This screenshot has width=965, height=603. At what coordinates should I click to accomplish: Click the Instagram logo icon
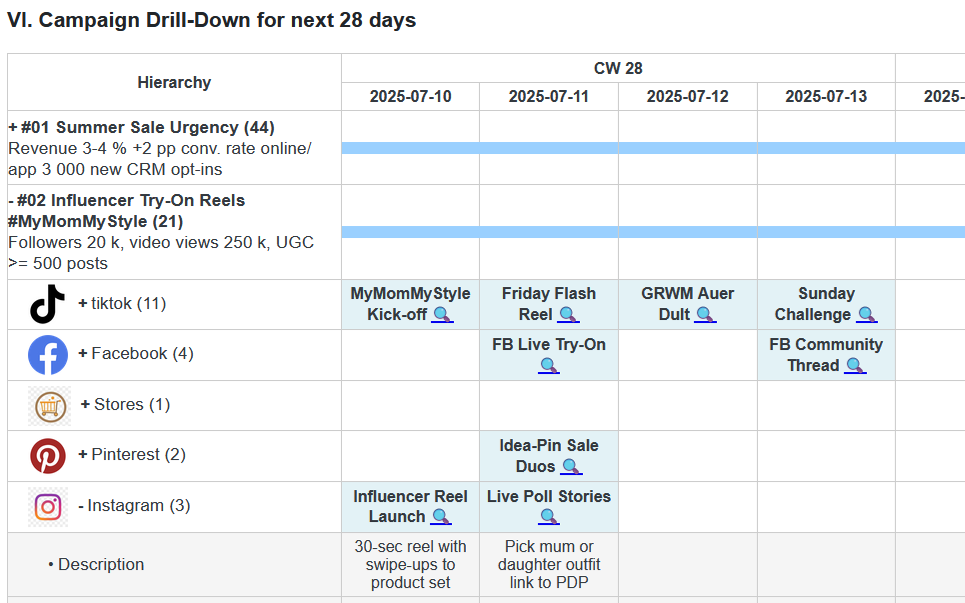[47, 506]
